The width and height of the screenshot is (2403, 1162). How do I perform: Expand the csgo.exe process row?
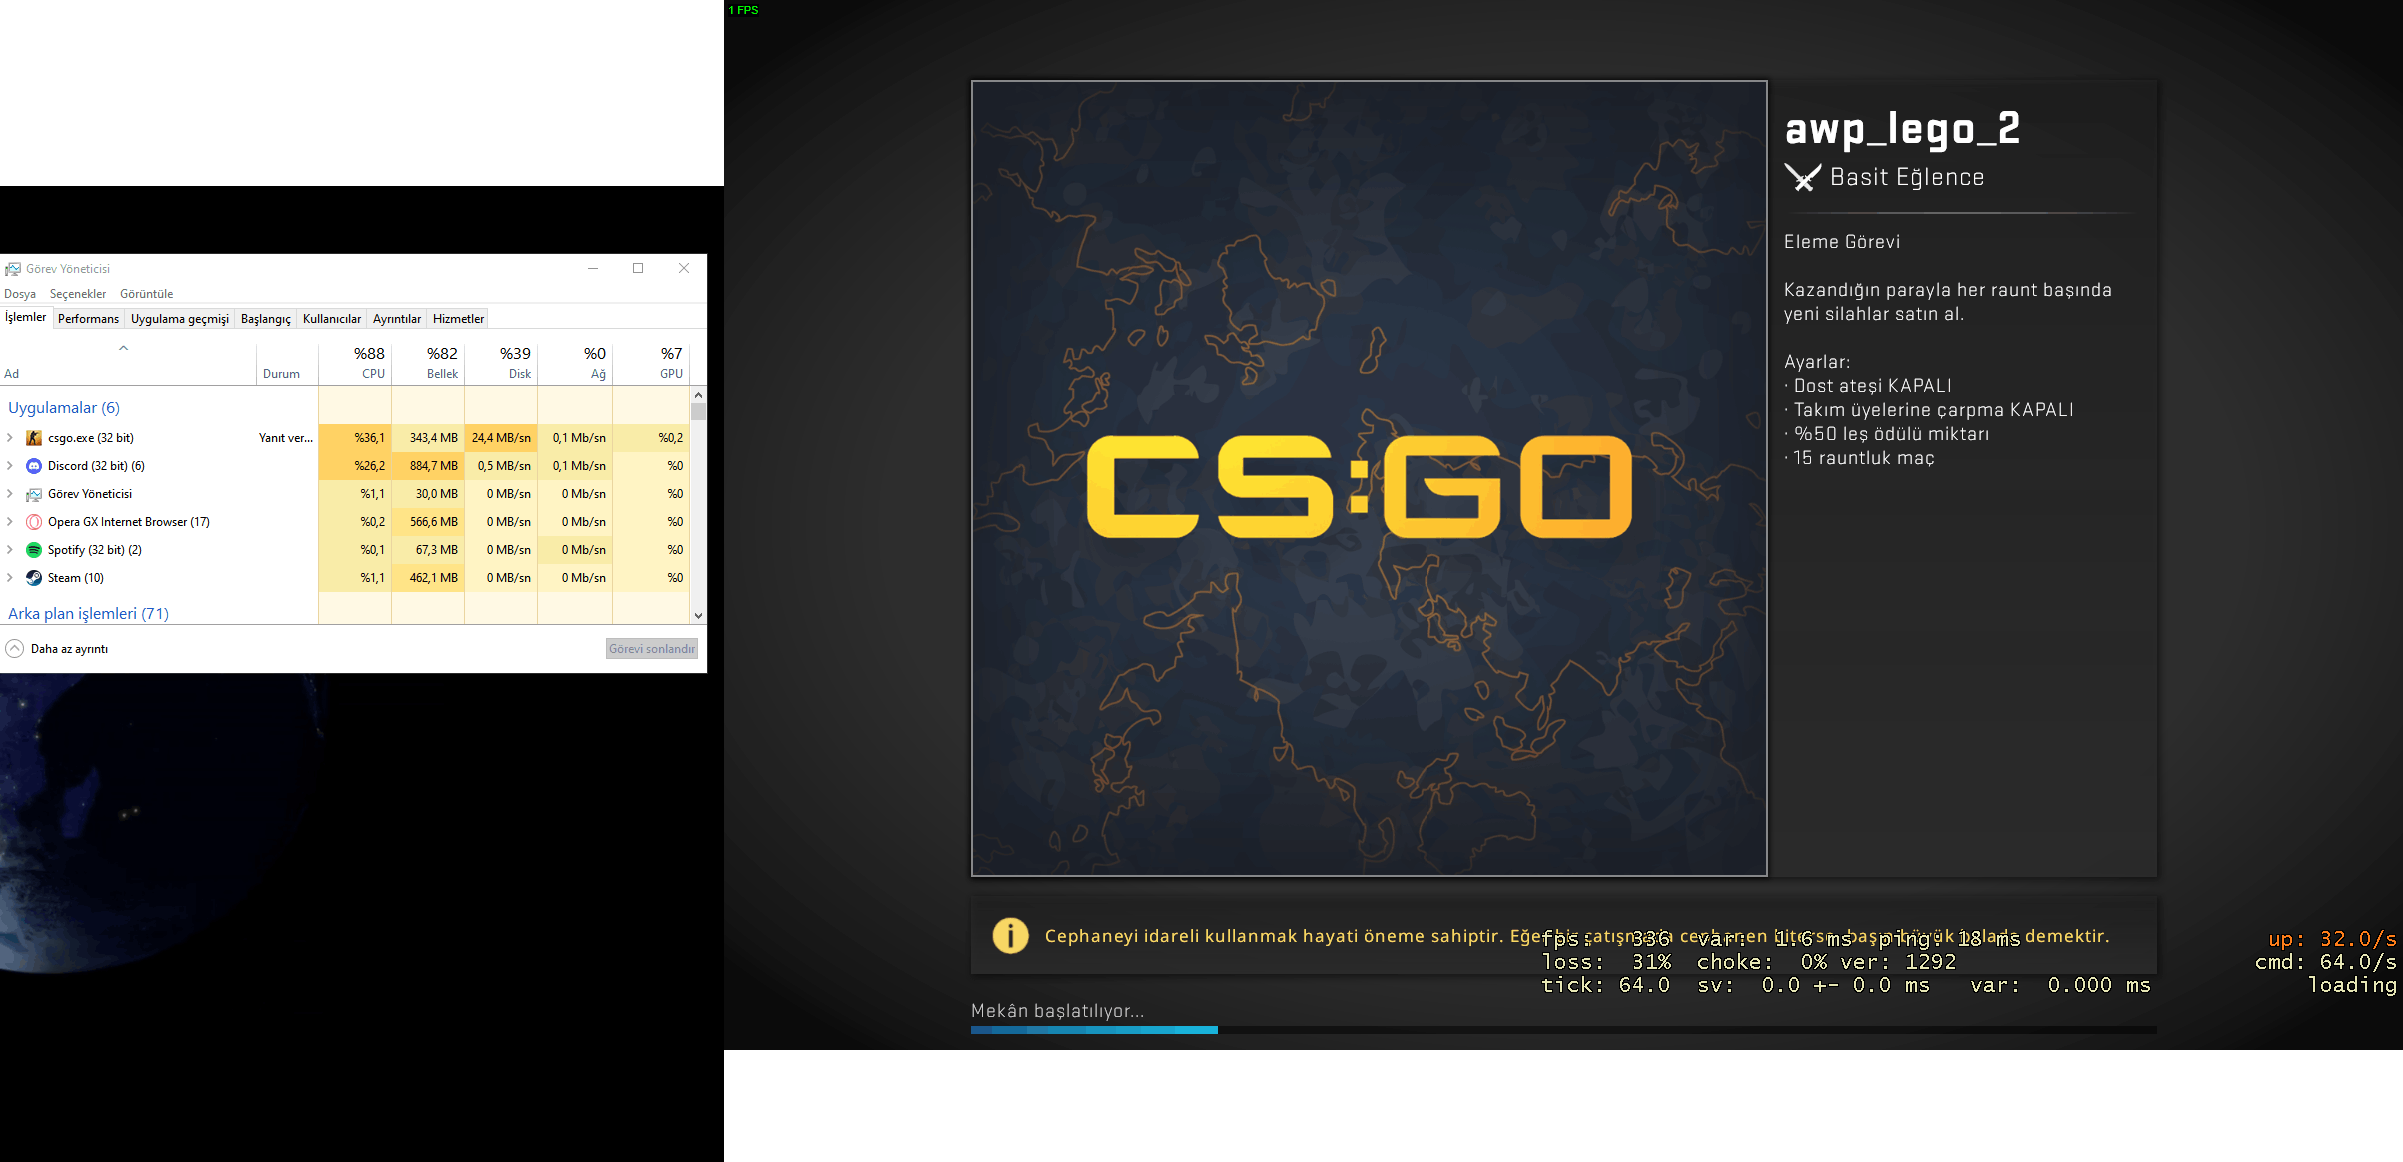pyautogui.click(x=10, y=438)
